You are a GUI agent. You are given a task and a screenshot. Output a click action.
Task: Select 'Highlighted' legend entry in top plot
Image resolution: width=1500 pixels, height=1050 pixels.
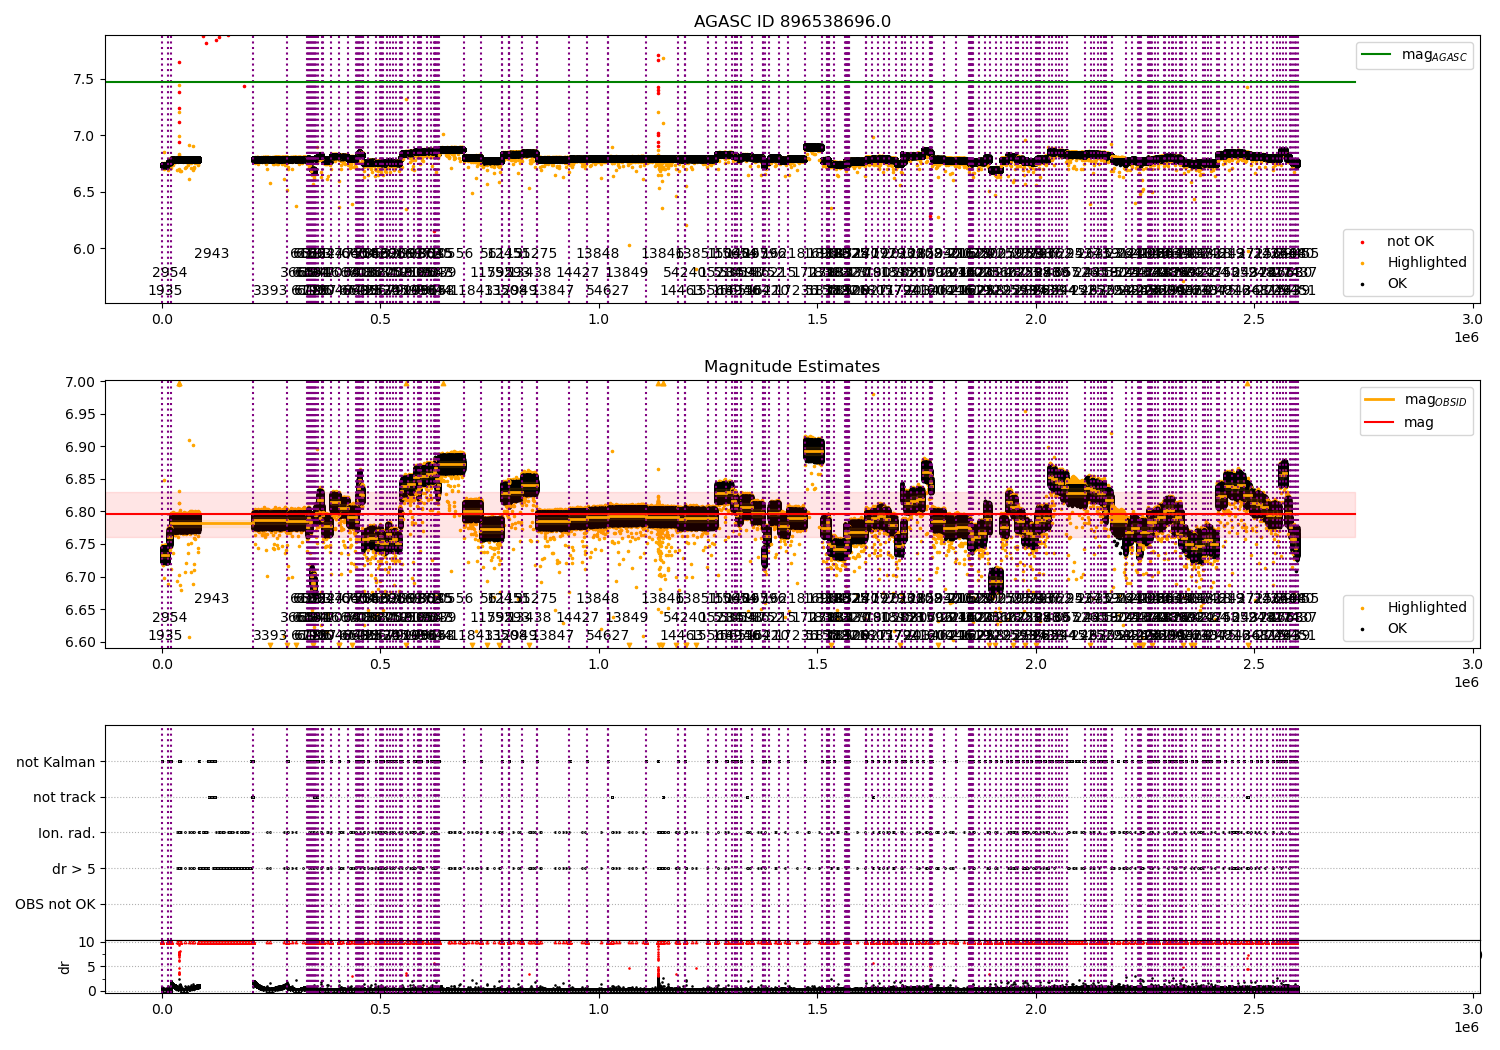(x=1426, y=263)
